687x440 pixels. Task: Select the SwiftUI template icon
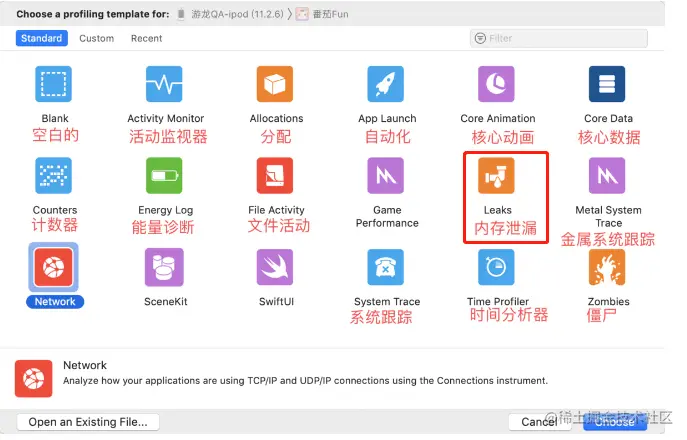coord(275,267)
